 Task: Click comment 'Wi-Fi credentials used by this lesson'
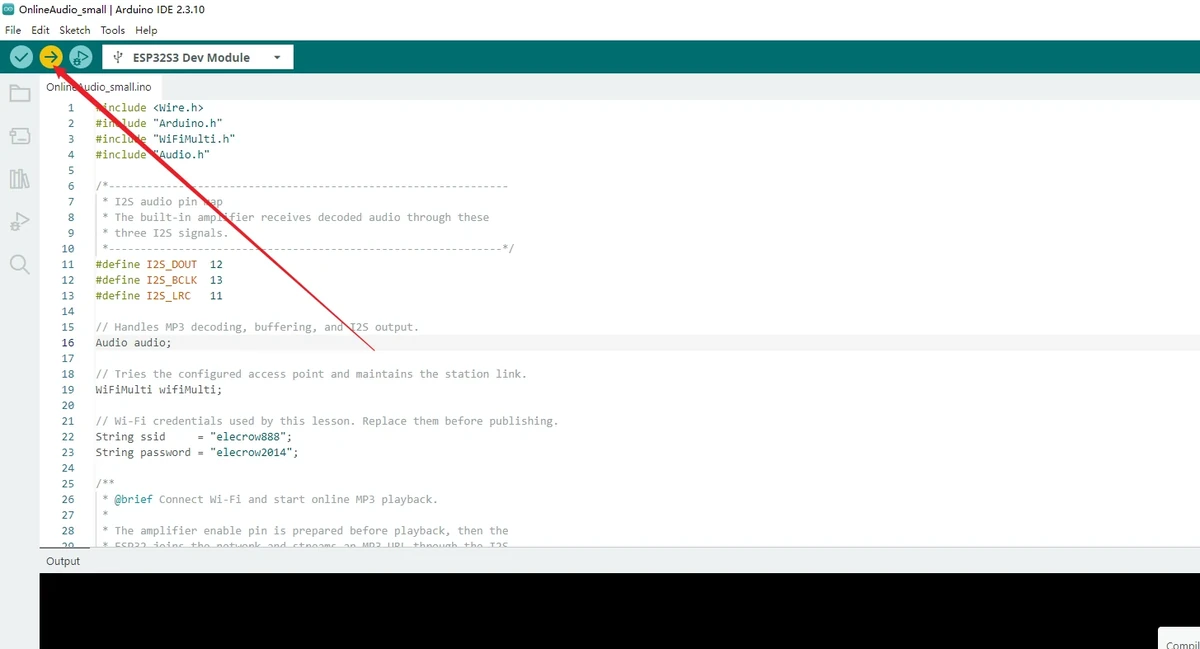pos(327,421)
